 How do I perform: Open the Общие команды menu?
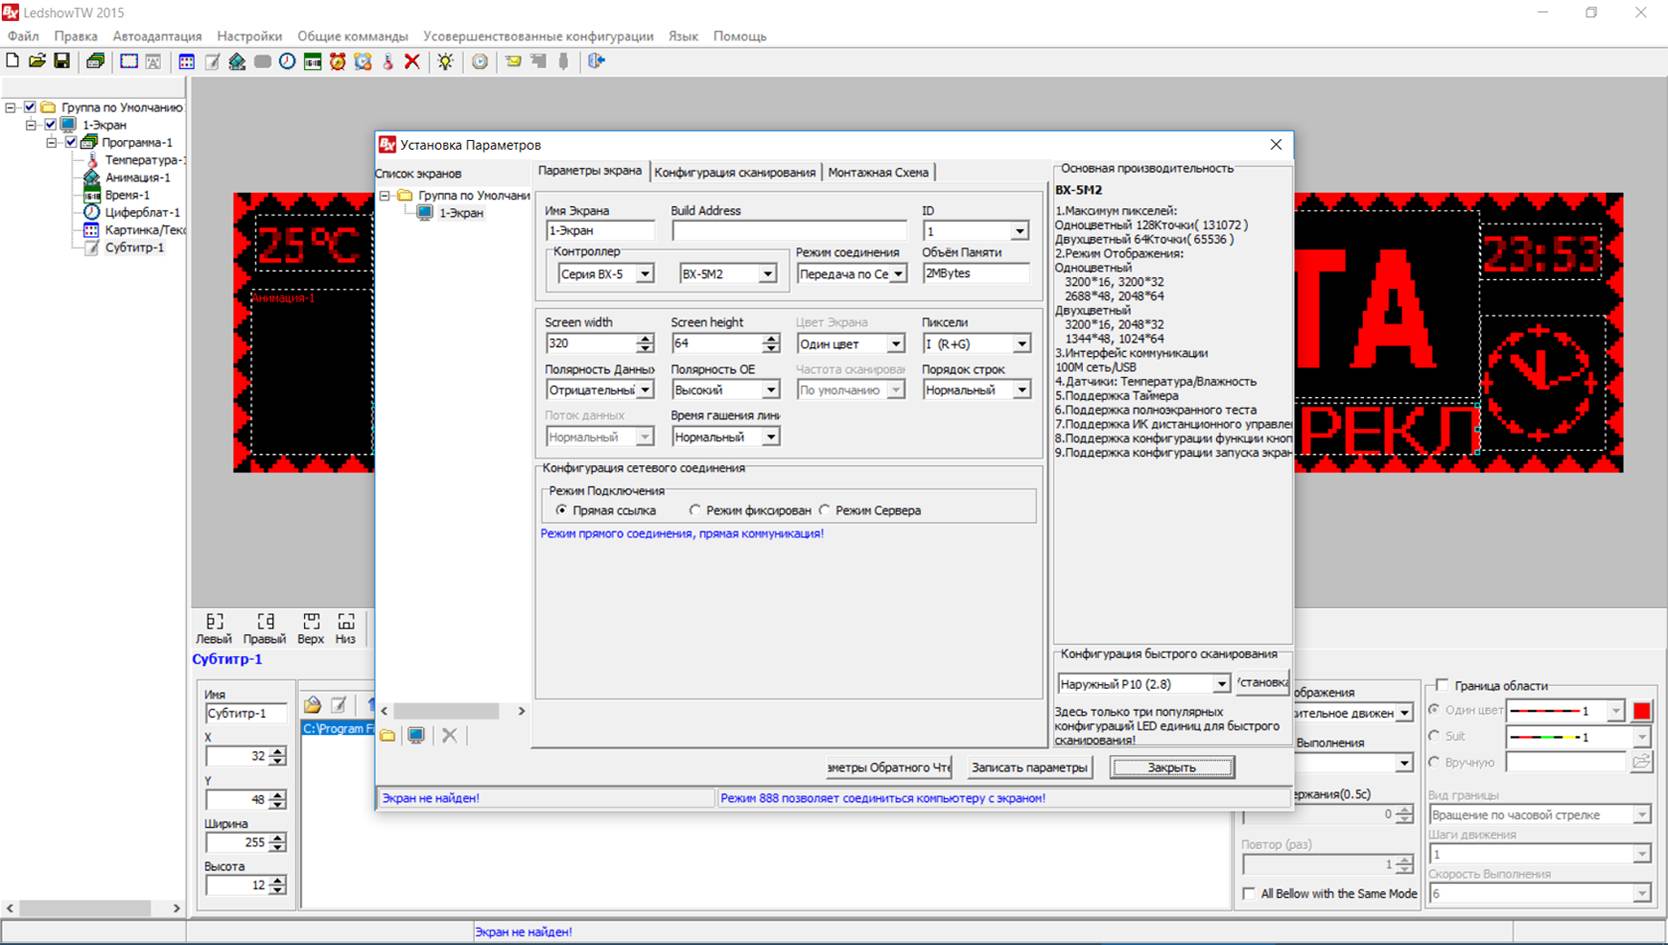tap(353, 36)
